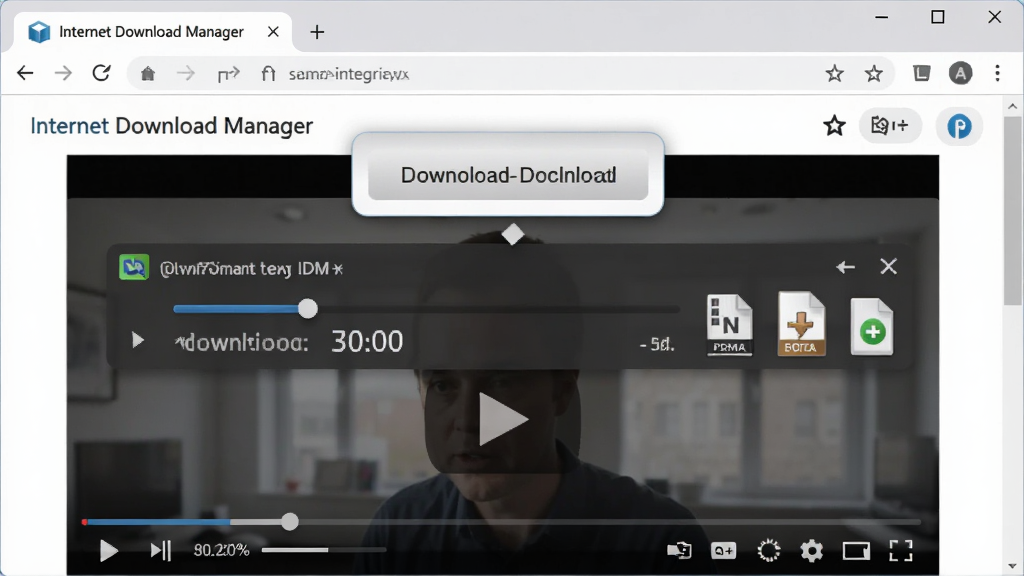
Task: Click the small play arrow in IDM panel
Action: point(137,340)
